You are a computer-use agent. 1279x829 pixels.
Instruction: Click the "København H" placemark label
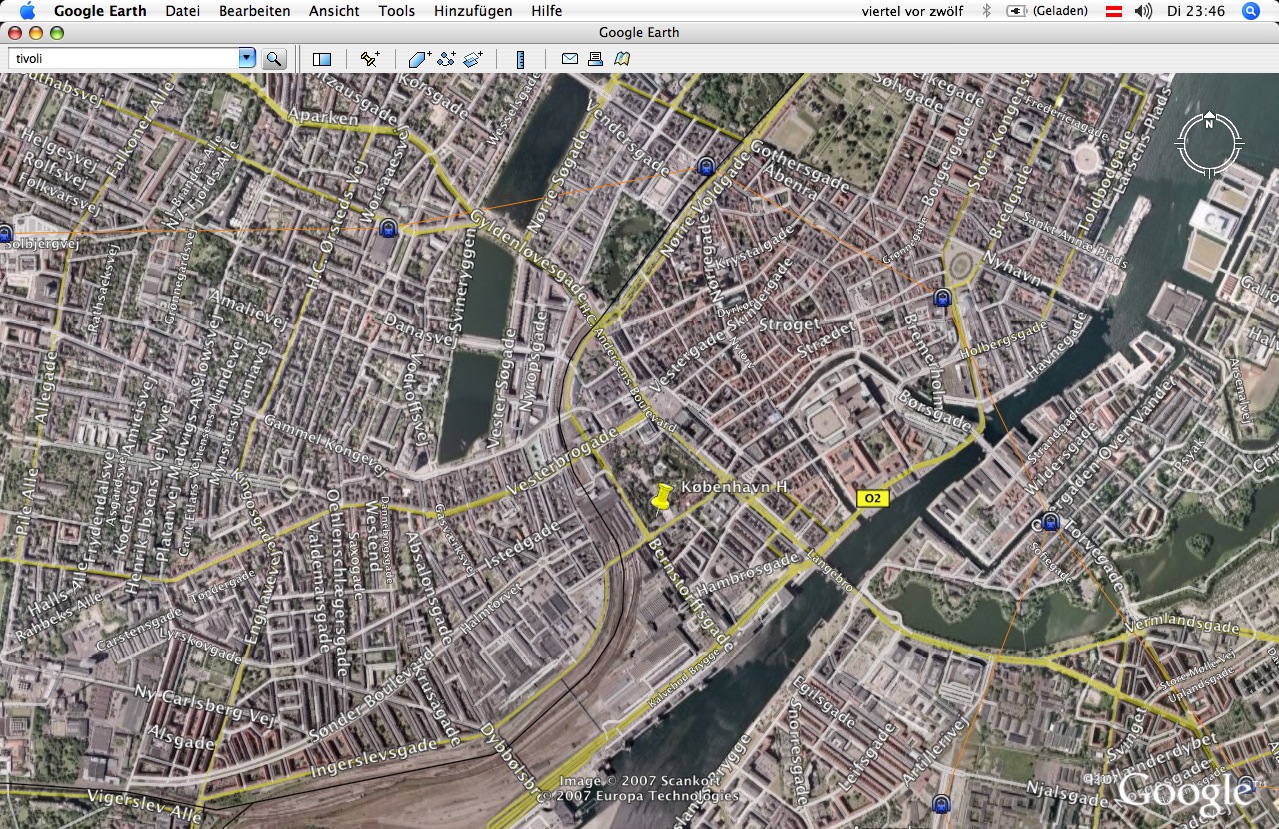735,487
